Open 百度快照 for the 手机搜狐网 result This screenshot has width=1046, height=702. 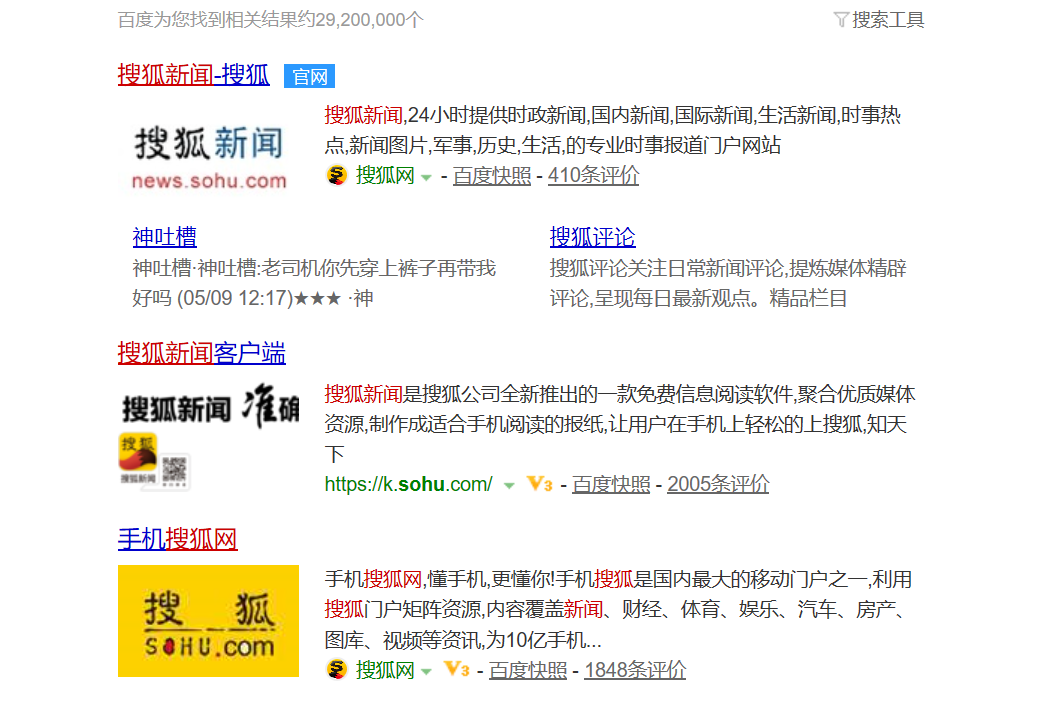coord(528,669)
